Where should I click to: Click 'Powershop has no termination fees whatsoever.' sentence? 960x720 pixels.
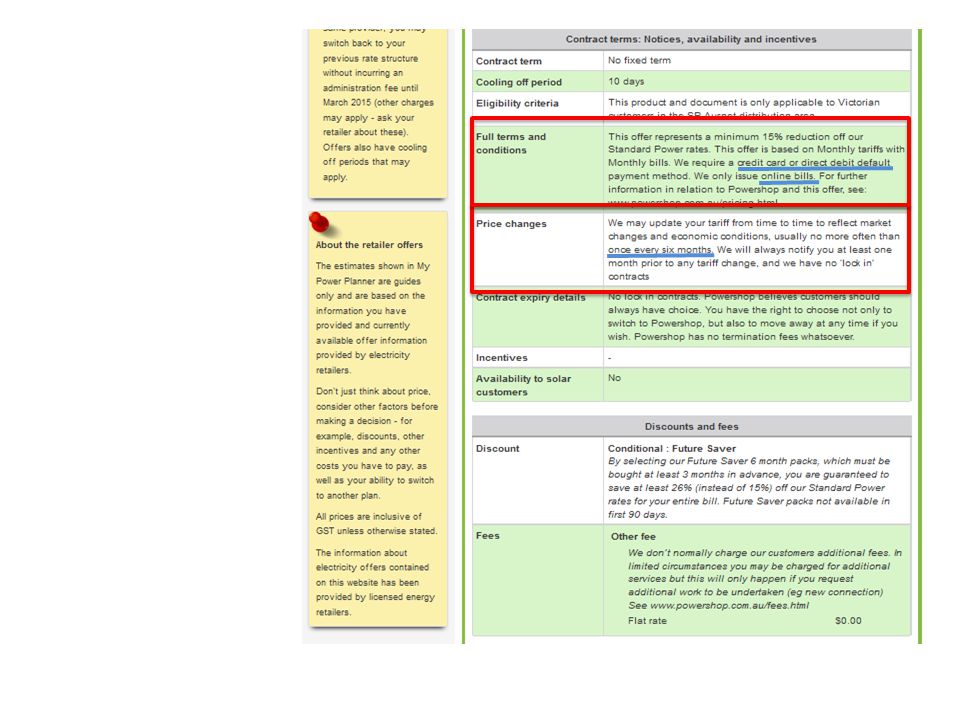744,337
